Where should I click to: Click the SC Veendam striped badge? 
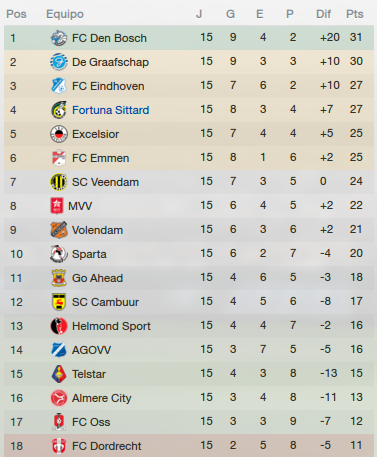59,182
